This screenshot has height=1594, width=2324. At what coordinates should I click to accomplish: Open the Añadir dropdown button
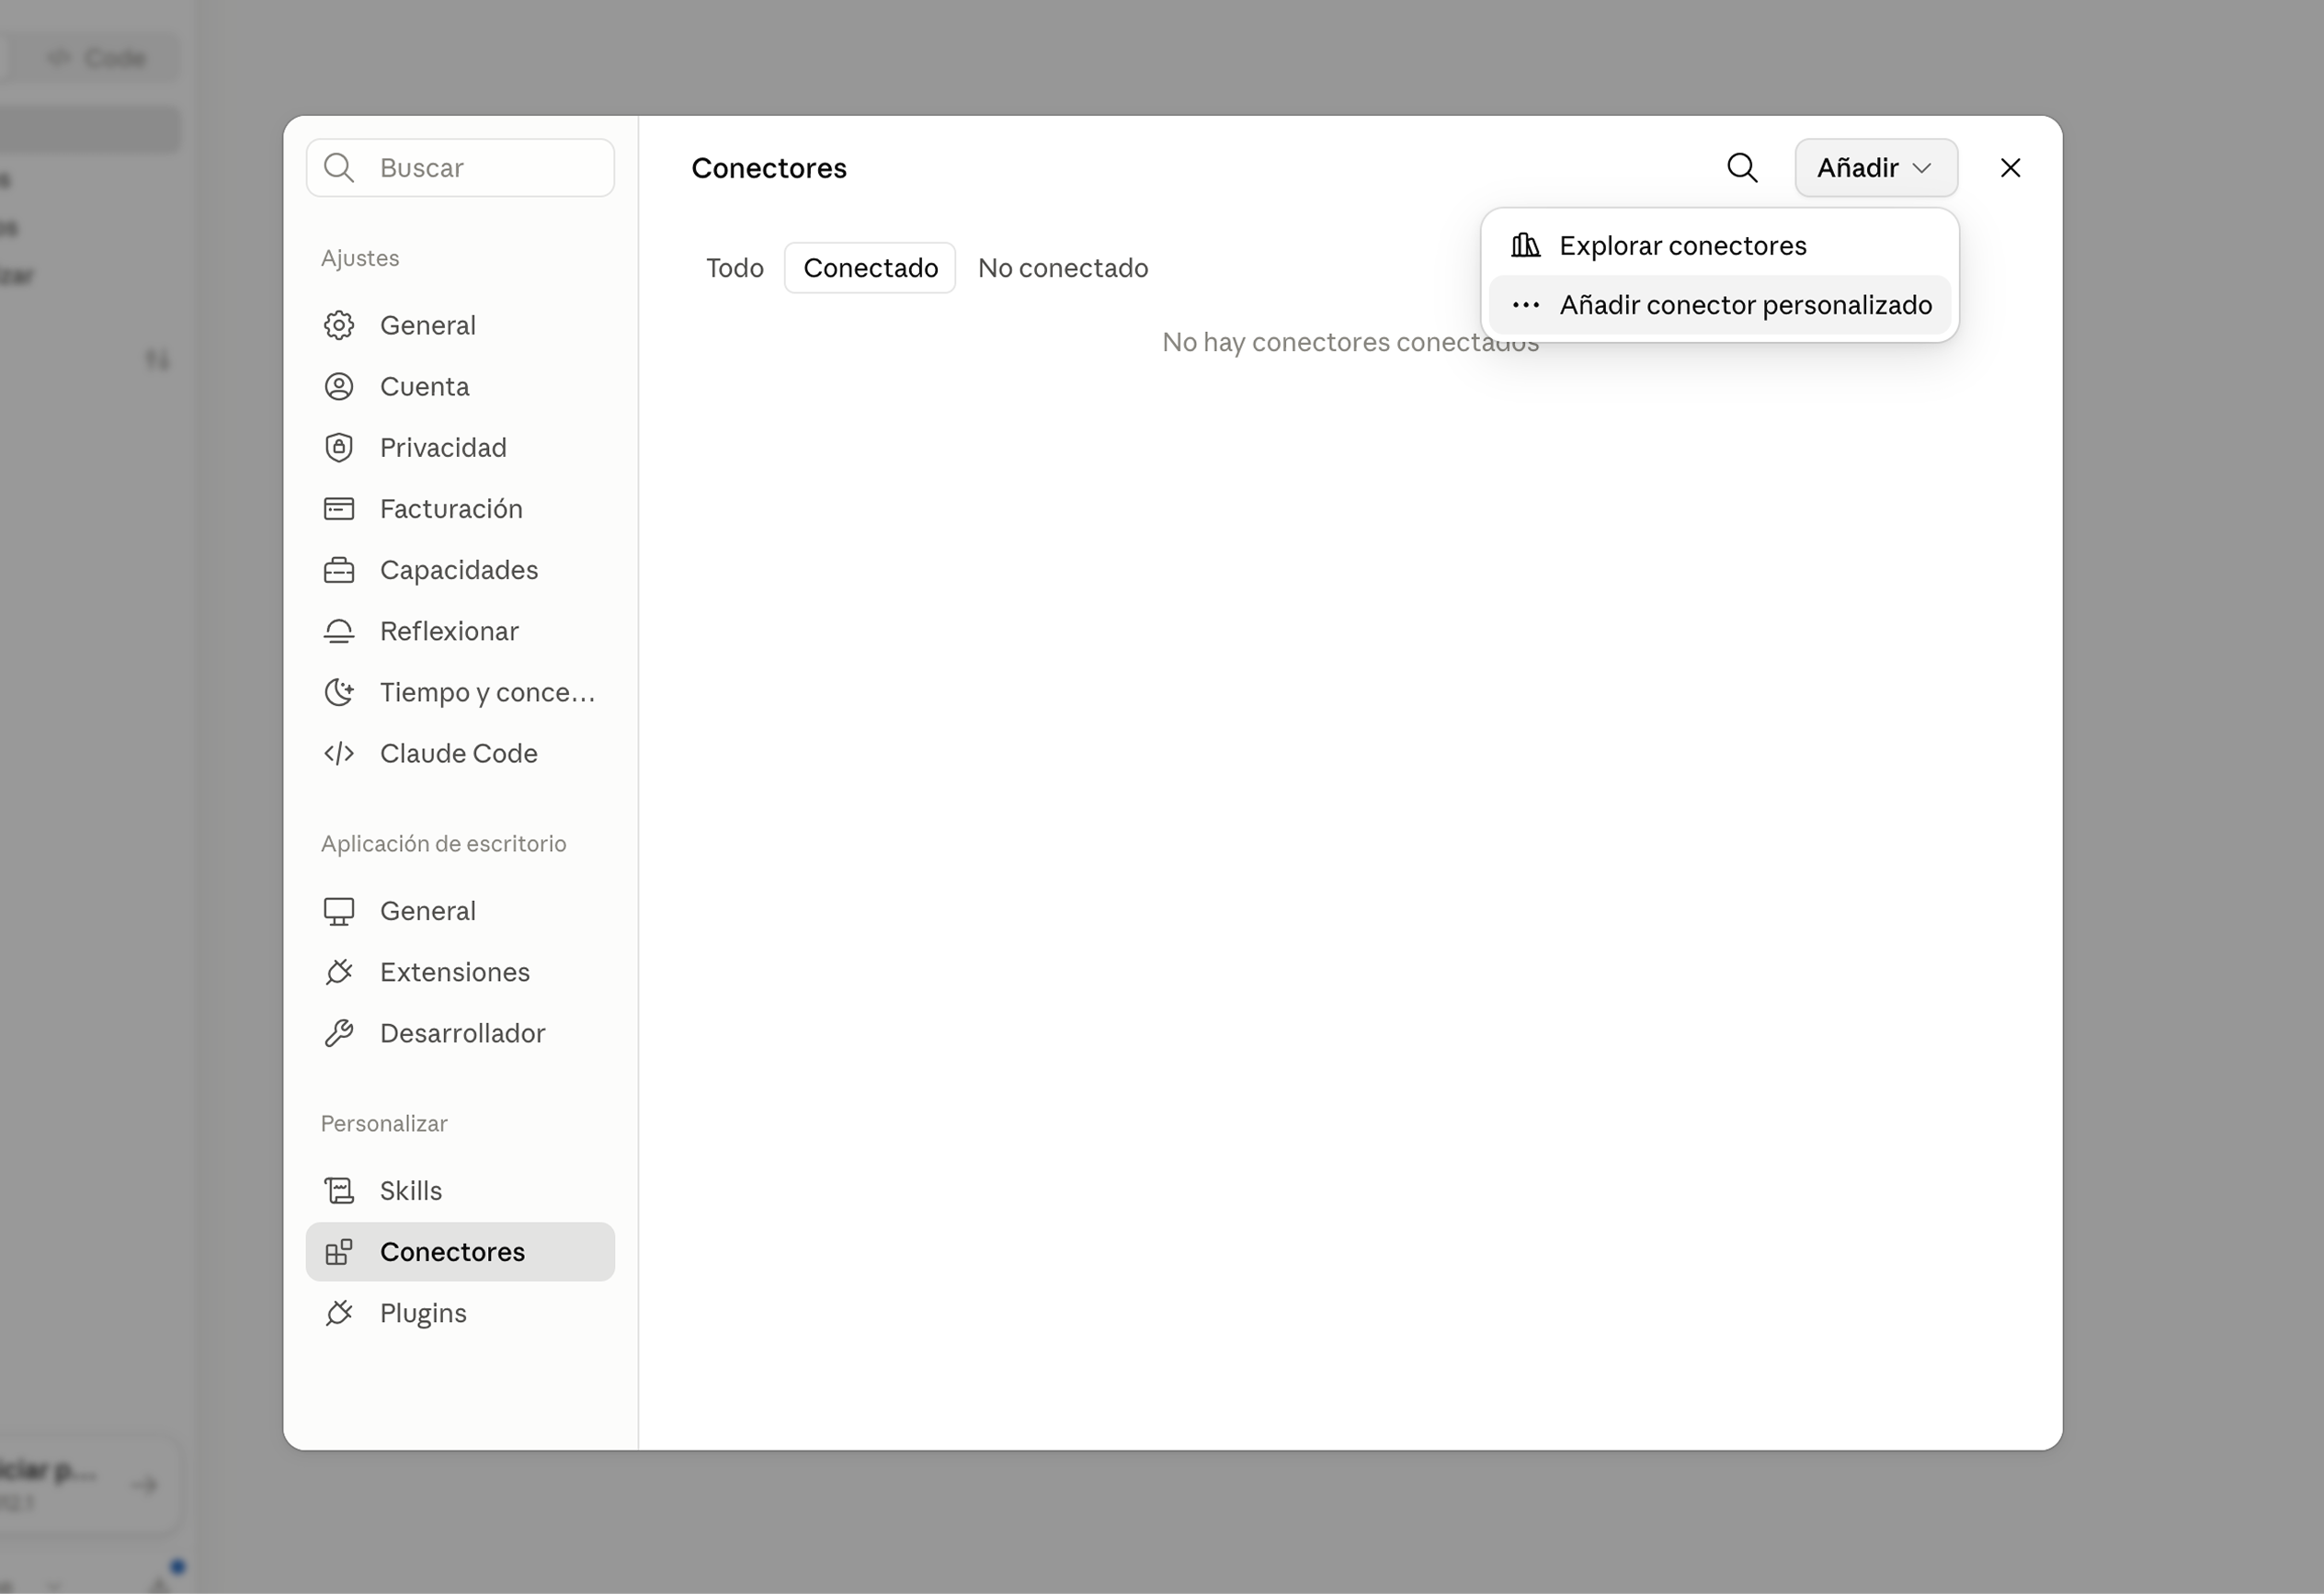[1876, 168]
